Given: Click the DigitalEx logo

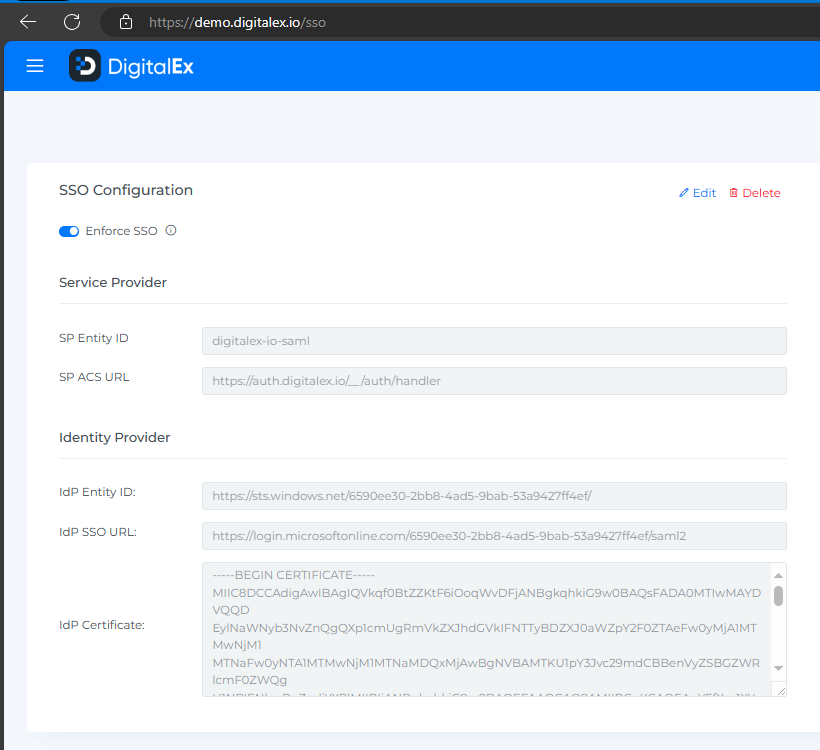Looking at the screenshot, I should pos(131,66).
